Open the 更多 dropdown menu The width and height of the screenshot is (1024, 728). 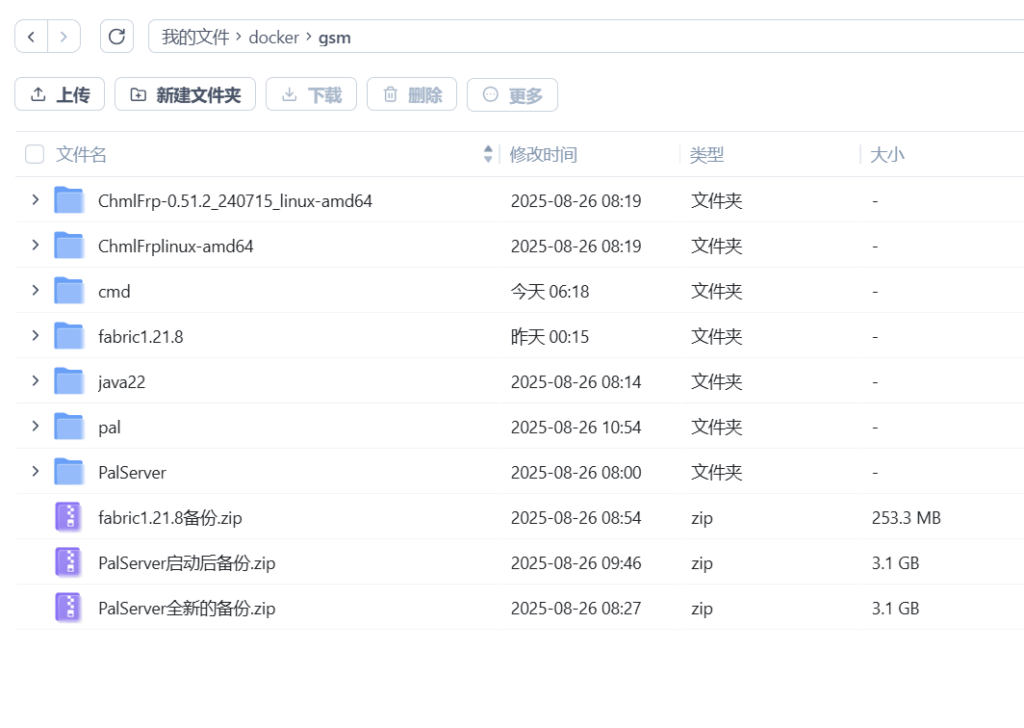512,94
